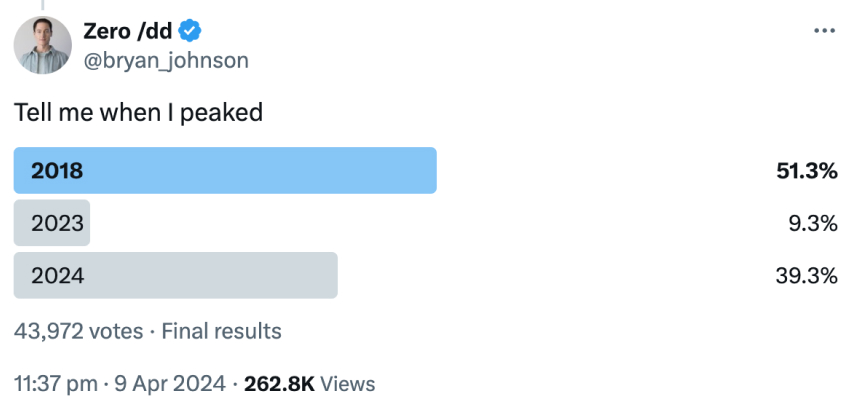This screenshot has width=856, height=418.
Task: Click the thread connector line above avatar
Action: [43, 5]
